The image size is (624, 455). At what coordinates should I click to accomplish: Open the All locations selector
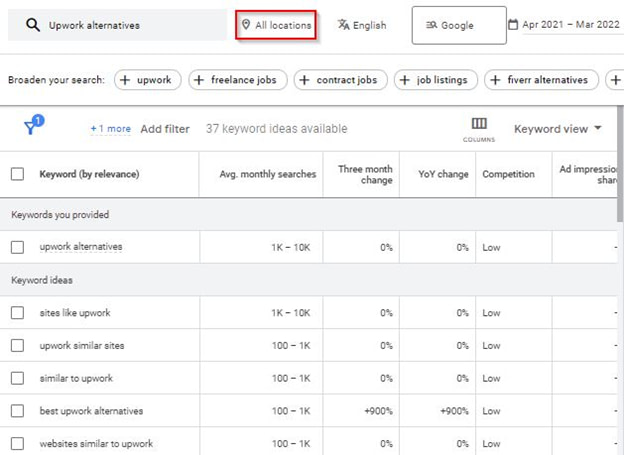pos(276,25)
